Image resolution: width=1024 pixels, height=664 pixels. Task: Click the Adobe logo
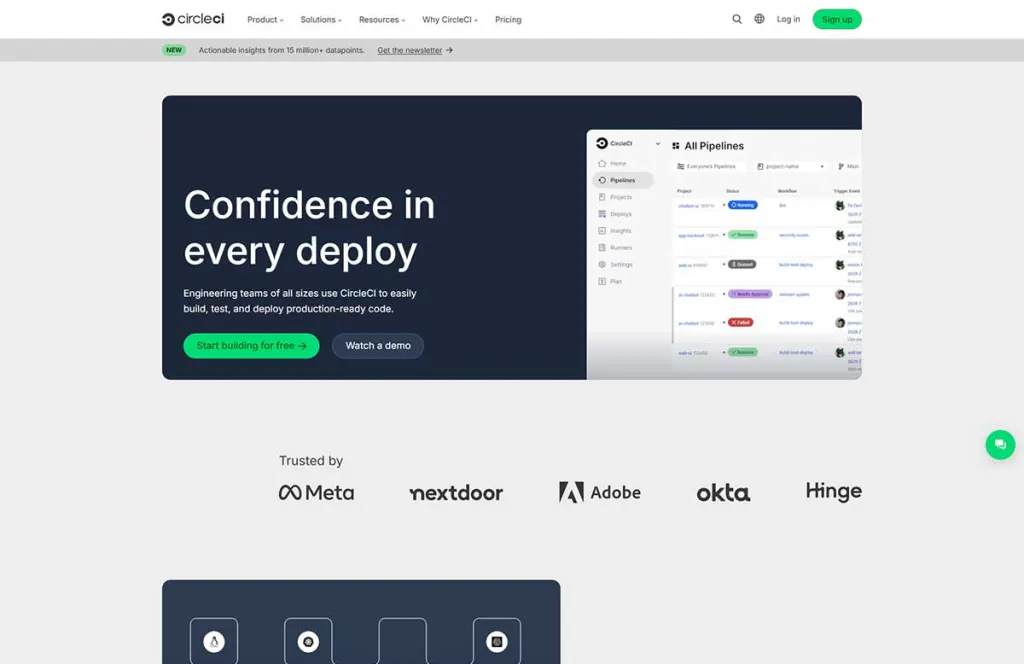pos(600,492)
